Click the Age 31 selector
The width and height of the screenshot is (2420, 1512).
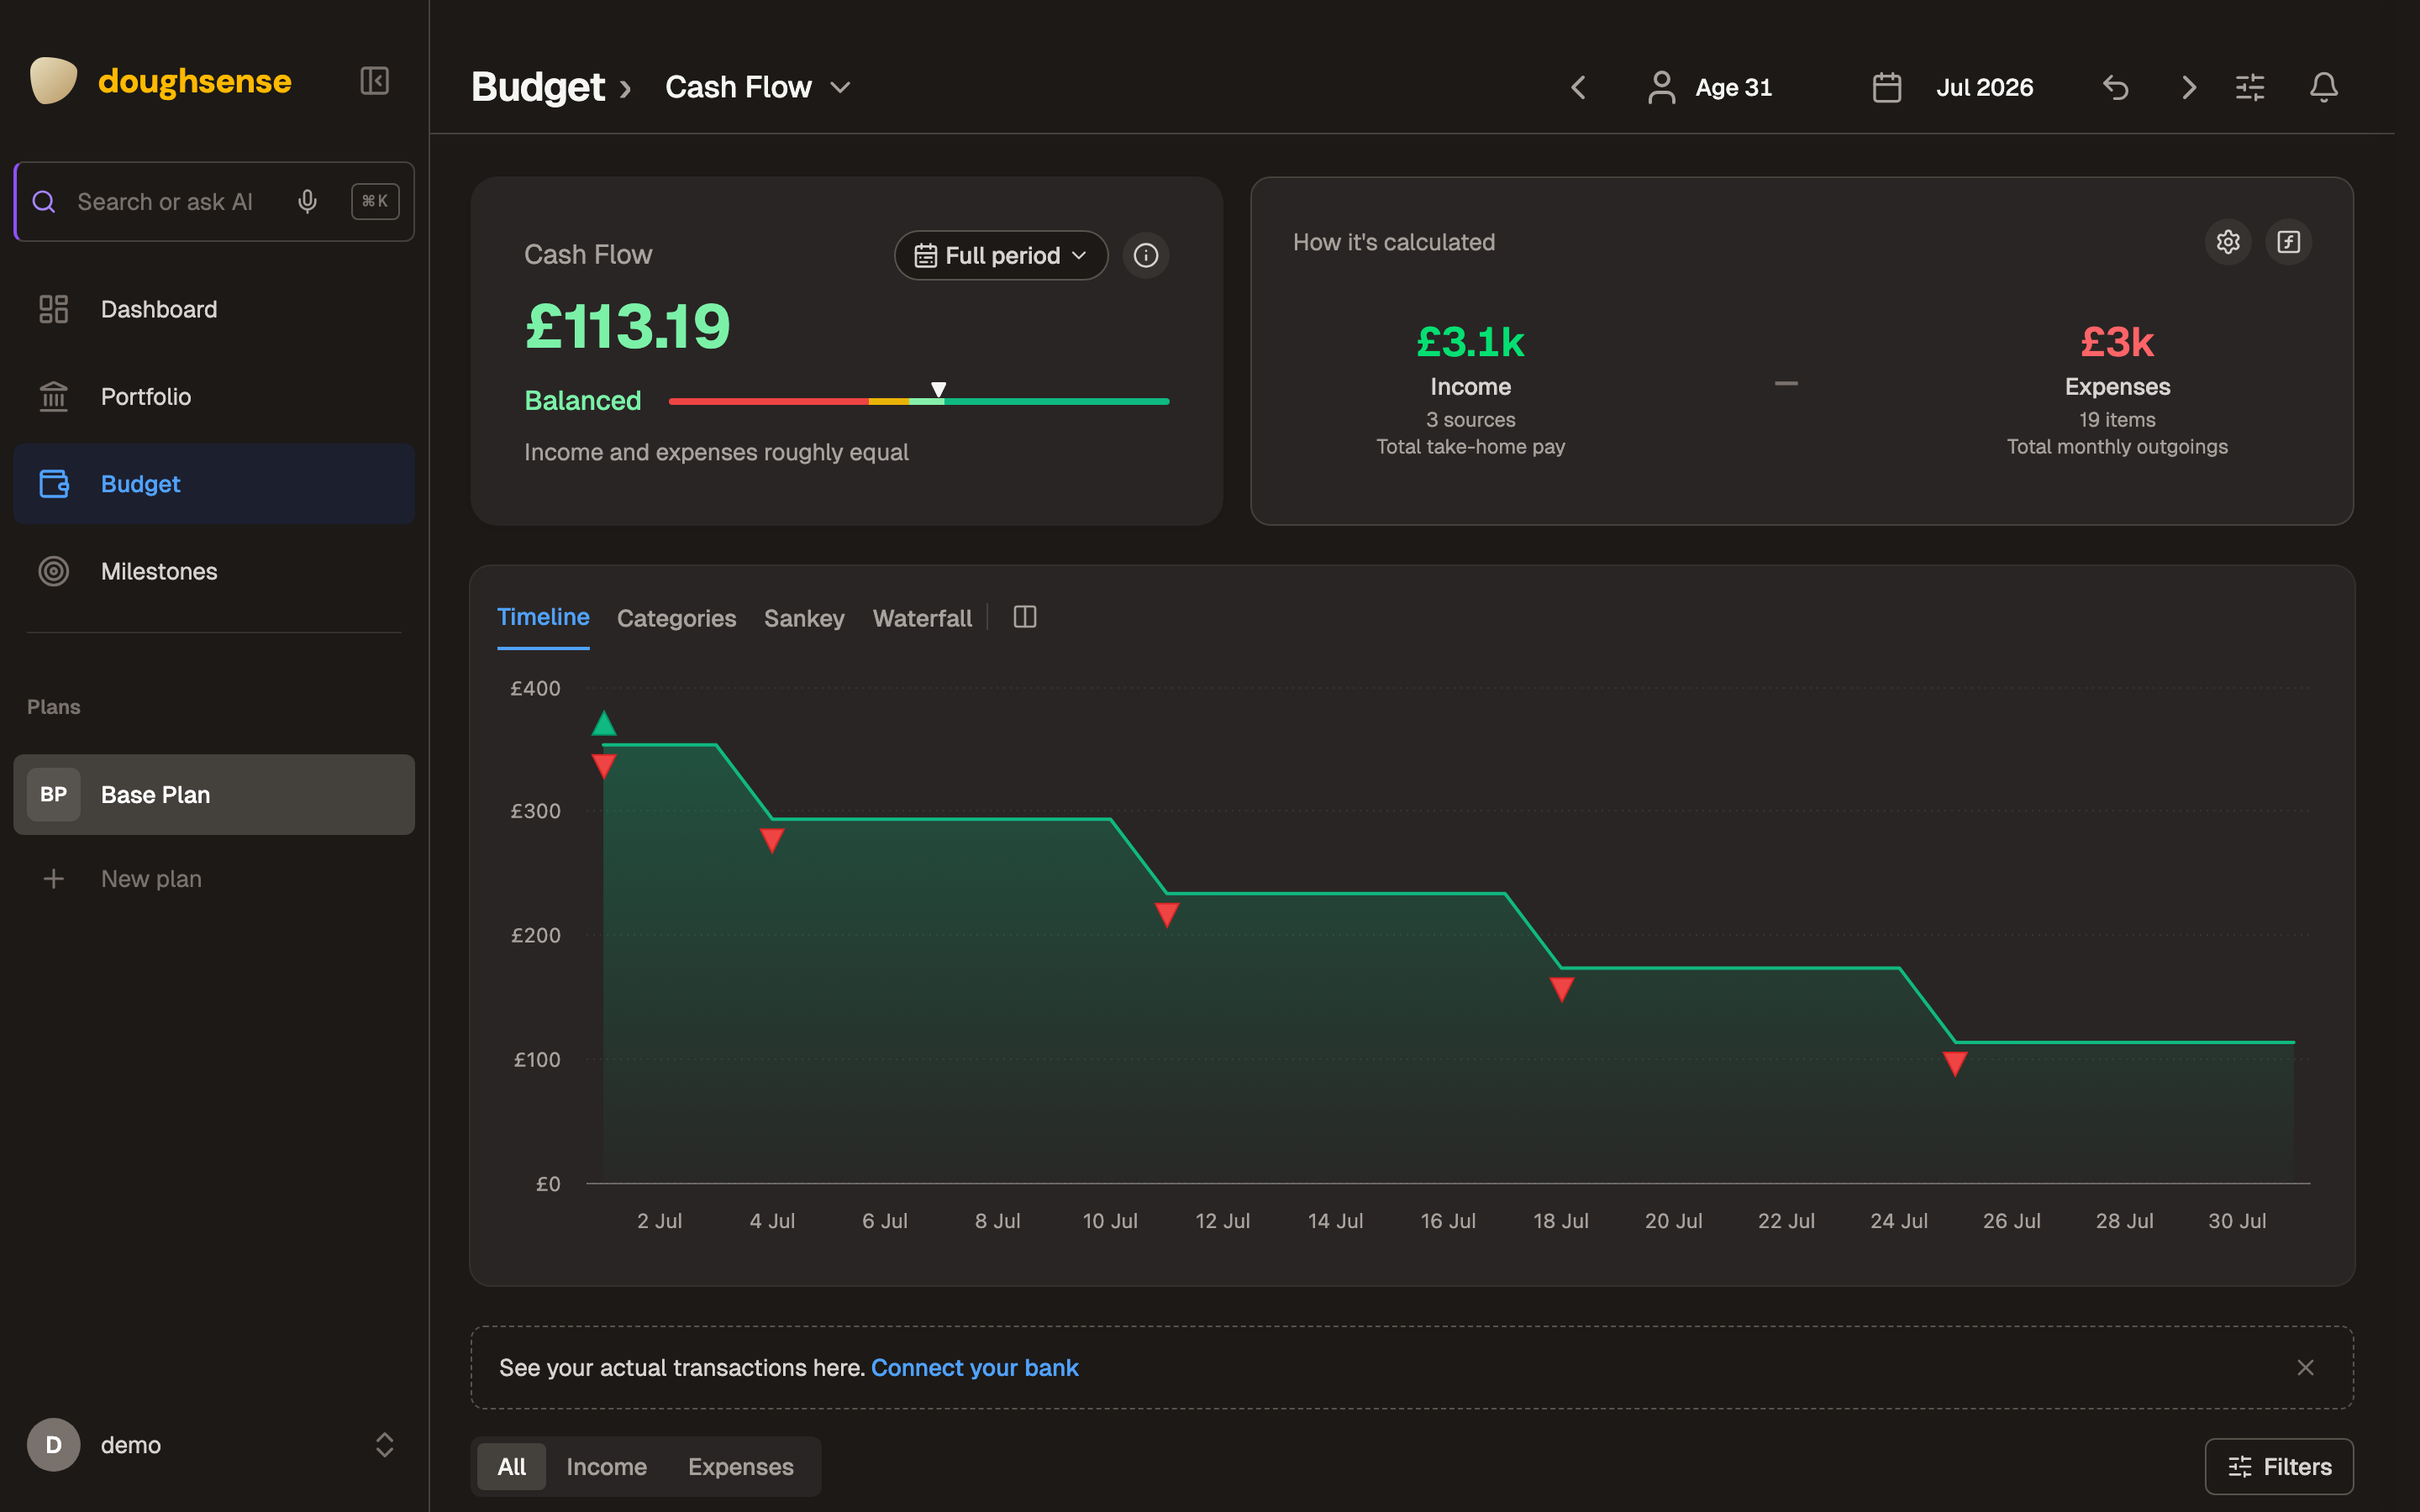tap(1710, 87)
